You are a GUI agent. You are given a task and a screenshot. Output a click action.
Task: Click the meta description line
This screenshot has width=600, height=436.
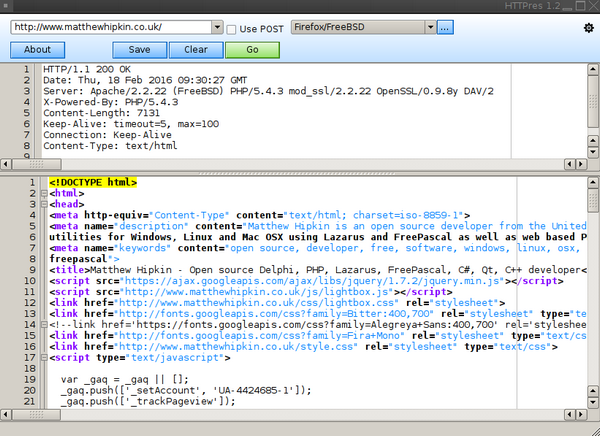318,226
